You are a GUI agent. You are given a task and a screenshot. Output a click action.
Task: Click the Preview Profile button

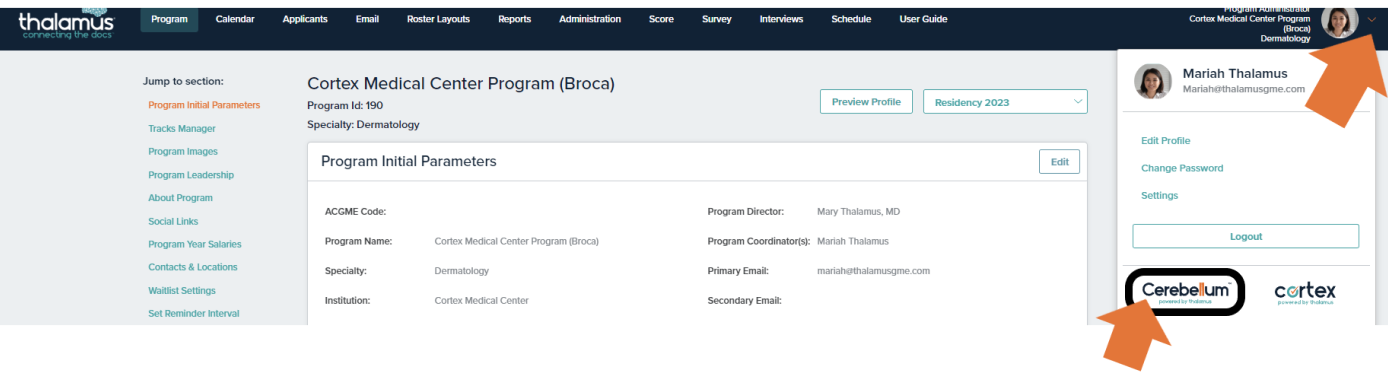866,102
